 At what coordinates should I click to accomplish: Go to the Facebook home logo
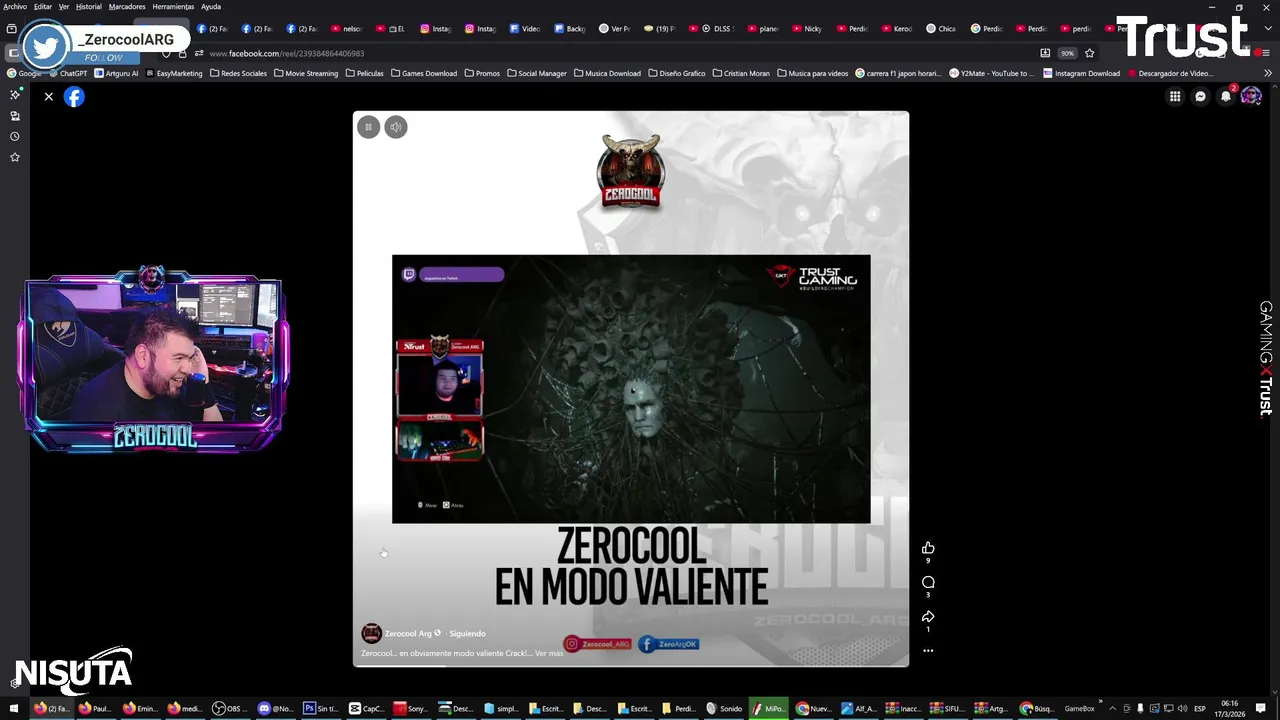[x=74, y=97]
